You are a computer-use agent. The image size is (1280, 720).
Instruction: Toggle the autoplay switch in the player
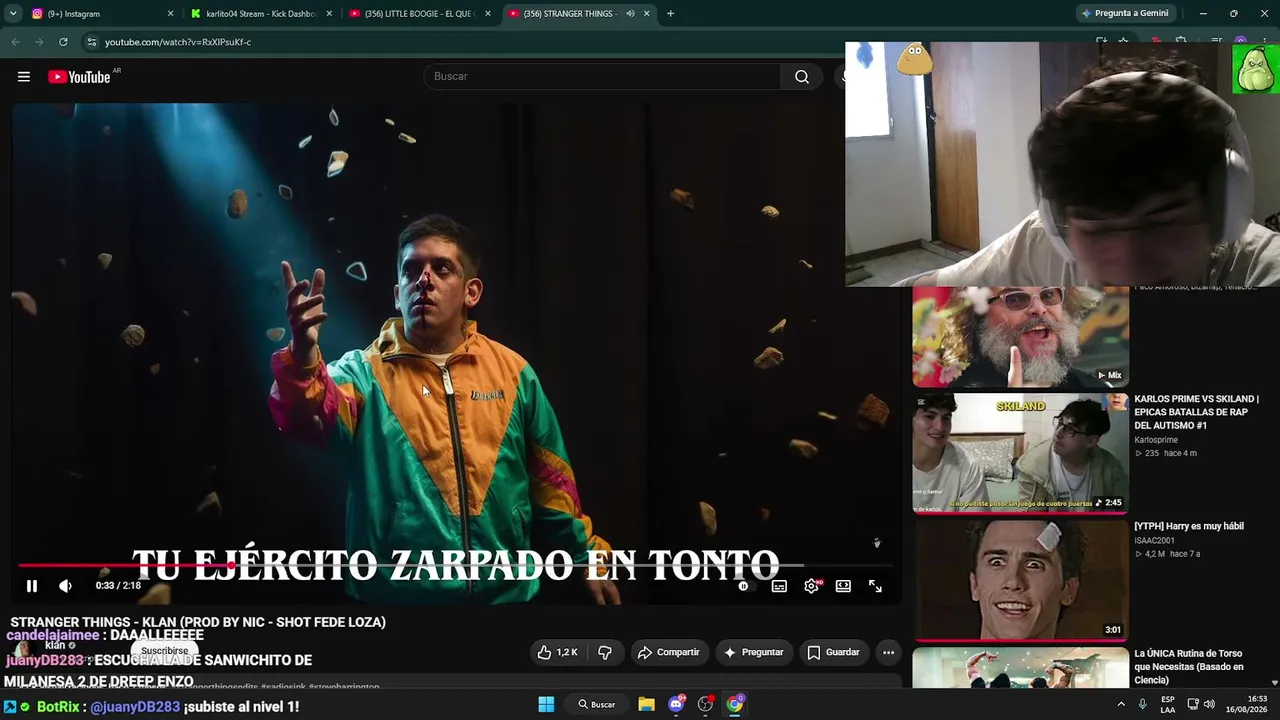click(743, 586)
